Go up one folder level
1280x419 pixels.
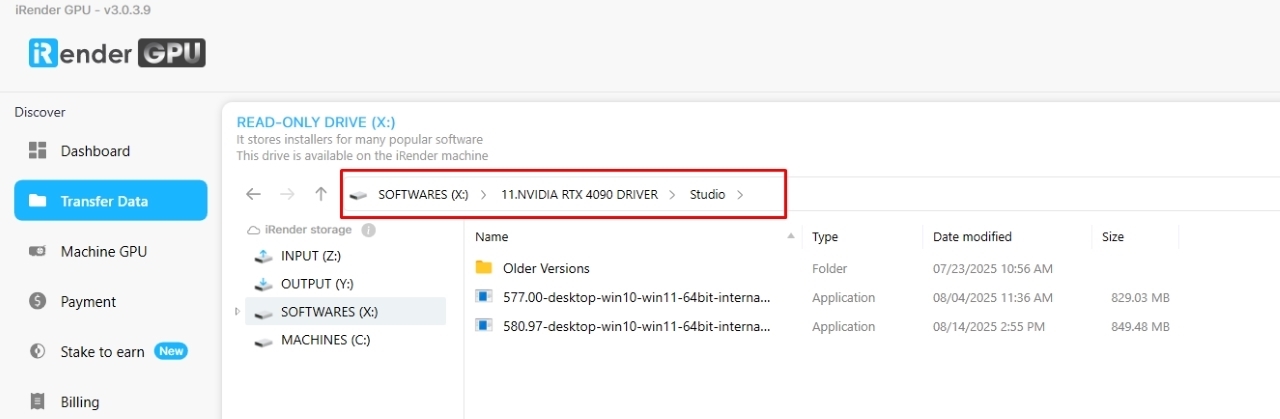pyautogui.click(x=320, y=194)
